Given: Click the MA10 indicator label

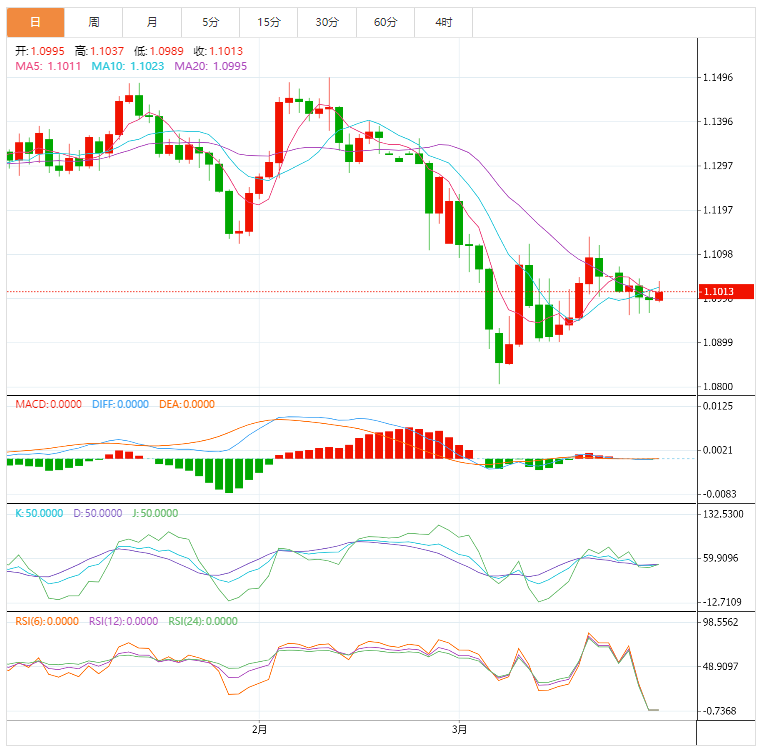Looking at the screenshot, I should tap(128, 66).
